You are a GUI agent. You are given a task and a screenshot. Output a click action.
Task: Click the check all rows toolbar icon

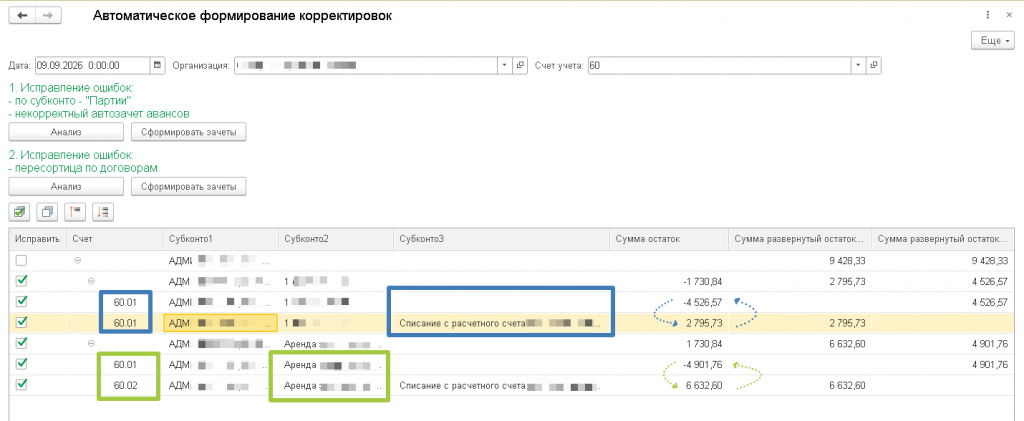coord(19,211)
